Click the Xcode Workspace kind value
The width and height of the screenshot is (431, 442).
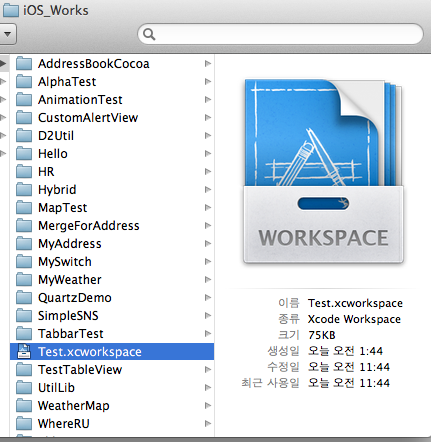click(354, 319)
